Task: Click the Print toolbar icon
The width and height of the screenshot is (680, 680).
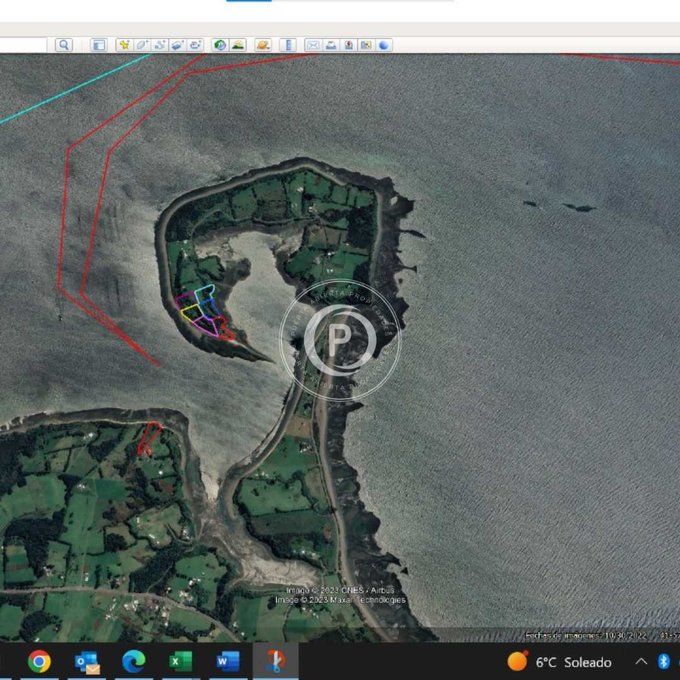Action: (331, 45)
